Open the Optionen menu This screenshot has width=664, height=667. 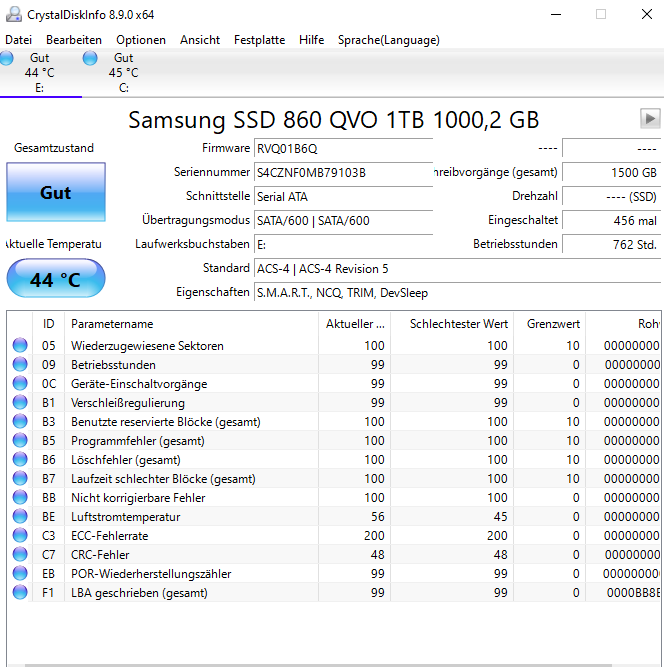[x=141, y=40]
